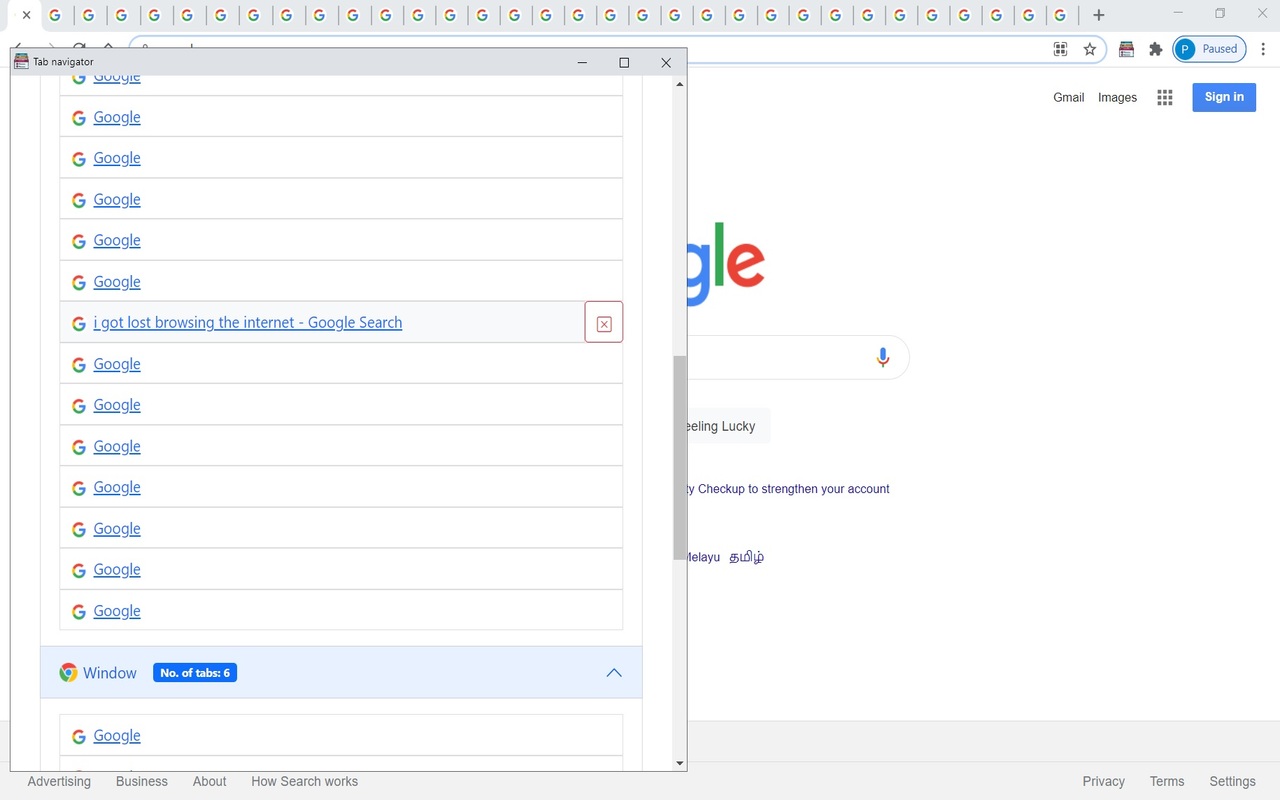Click the Tab navigator scrollbar thumb
Image resolution: width=1280 pixels, height=800 pixels.
(680, 457)
